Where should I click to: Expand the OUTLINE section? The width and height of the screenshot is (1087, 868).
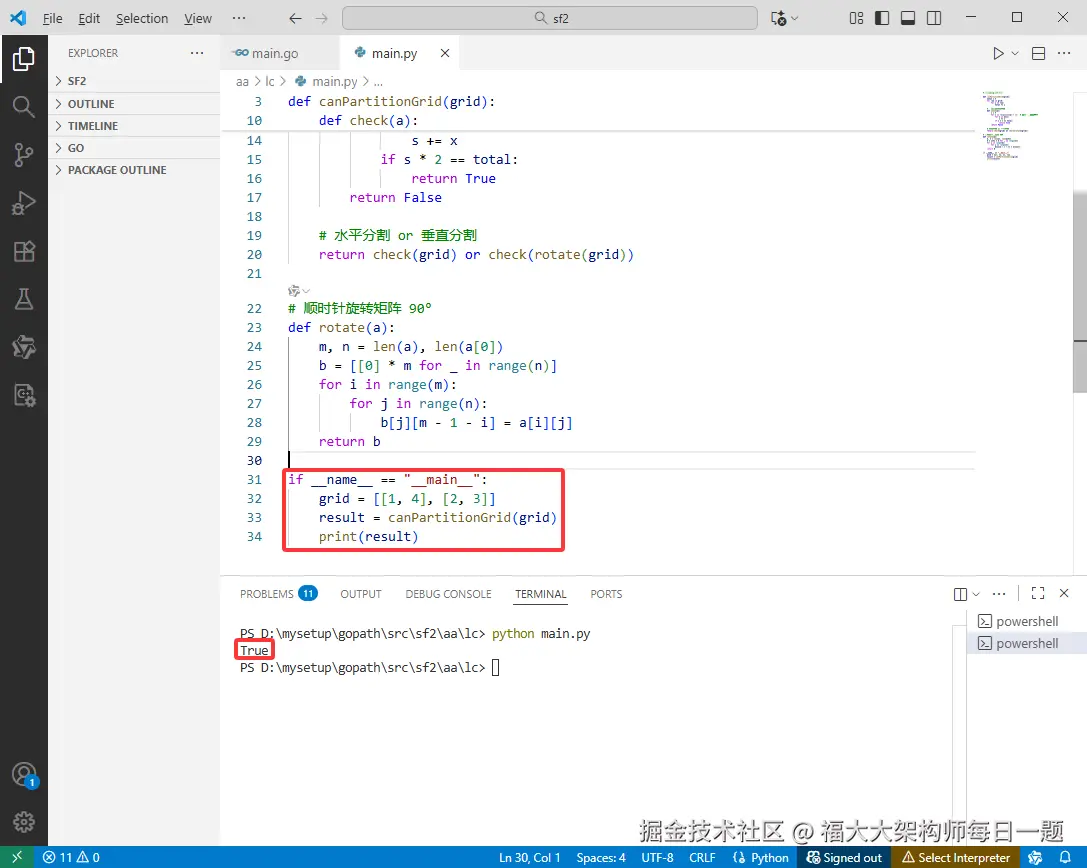coord(134,103)
